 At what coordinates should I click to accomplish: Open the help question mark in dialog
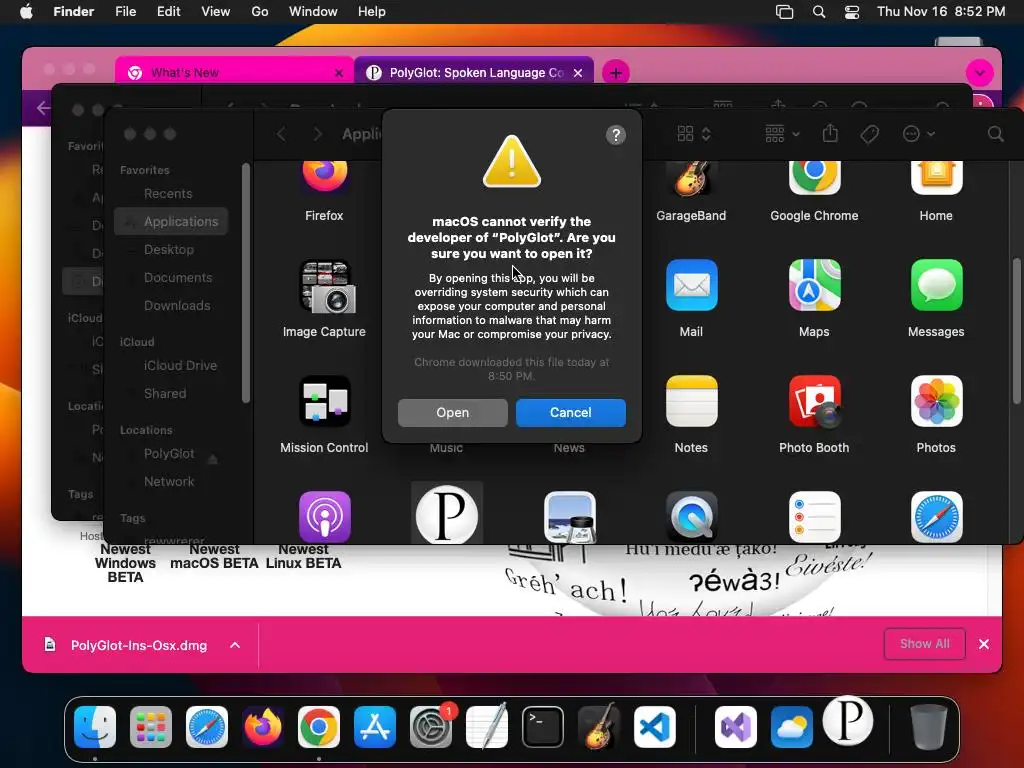616,135
